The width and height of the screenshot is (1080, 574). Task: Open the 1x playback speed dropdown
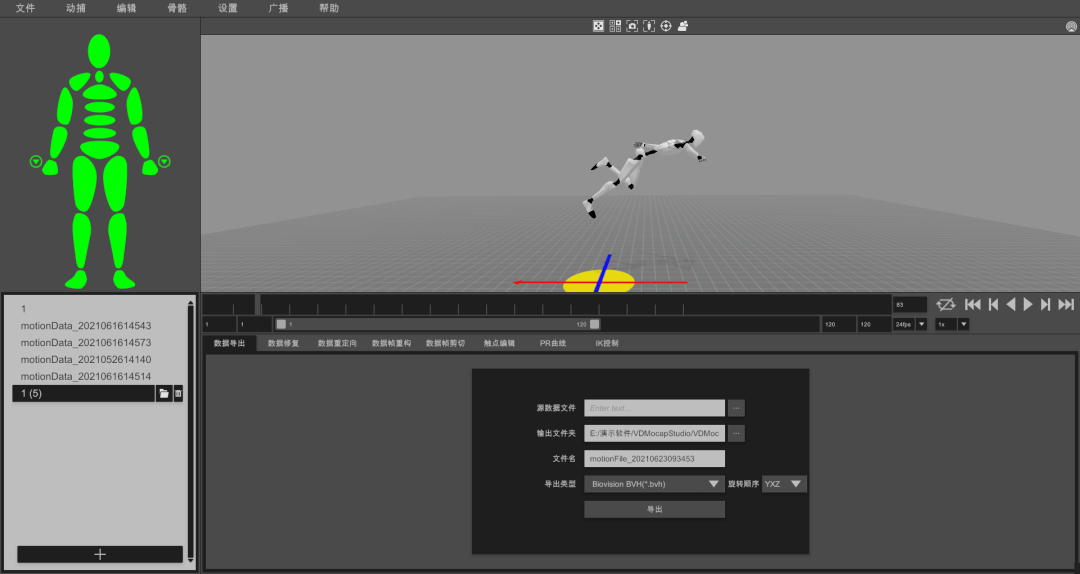coord(964,325)
